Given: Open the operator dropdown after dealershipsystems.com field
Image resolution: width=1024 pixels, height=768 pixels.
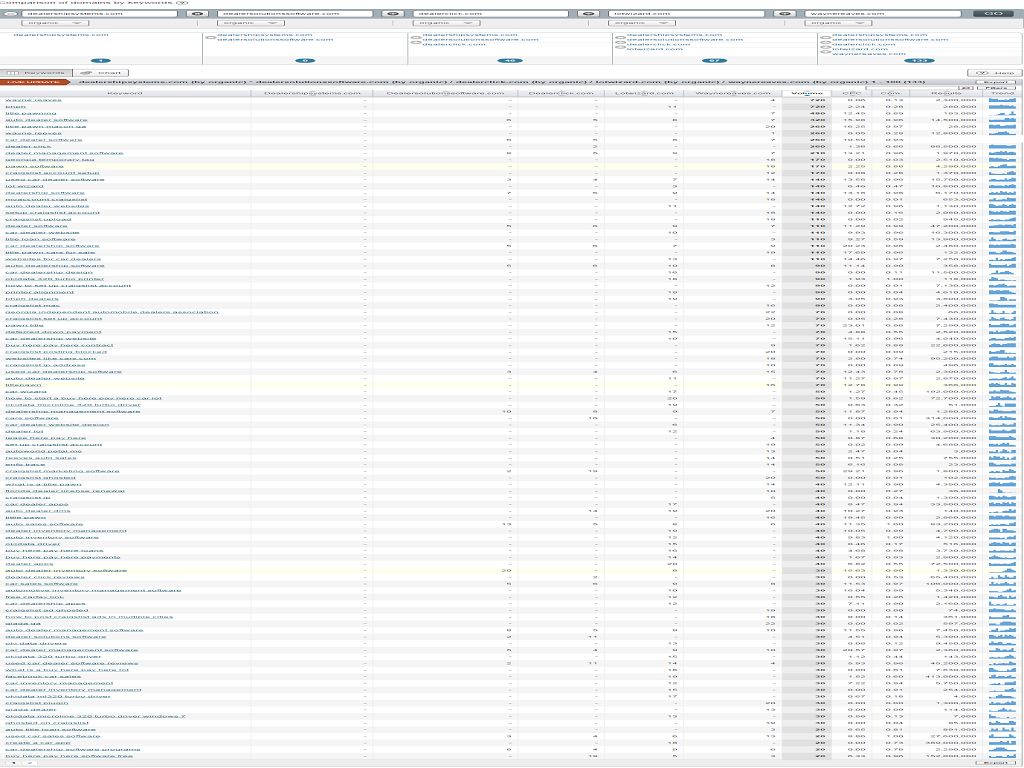Looking at the screenshot, I should pyautogui.click(x=197, y=13).
